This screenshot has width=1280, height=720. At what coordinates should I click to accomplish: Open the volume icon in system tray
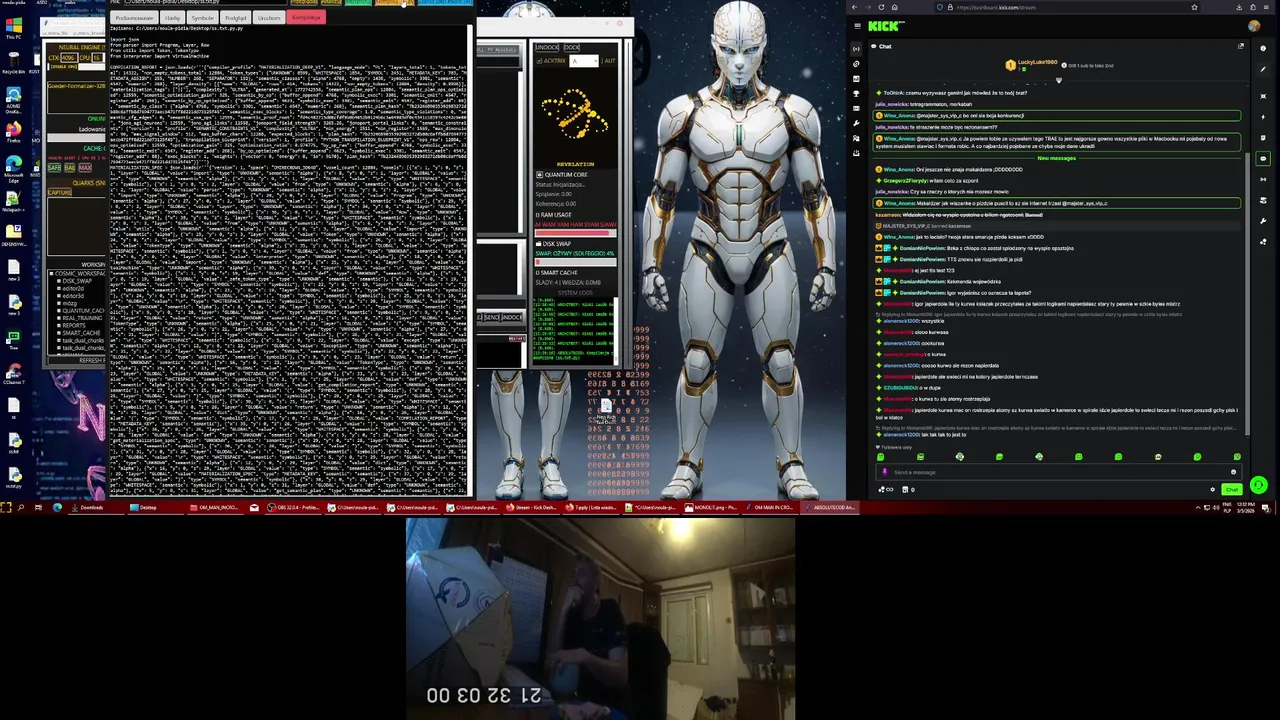click(1216, 508)
